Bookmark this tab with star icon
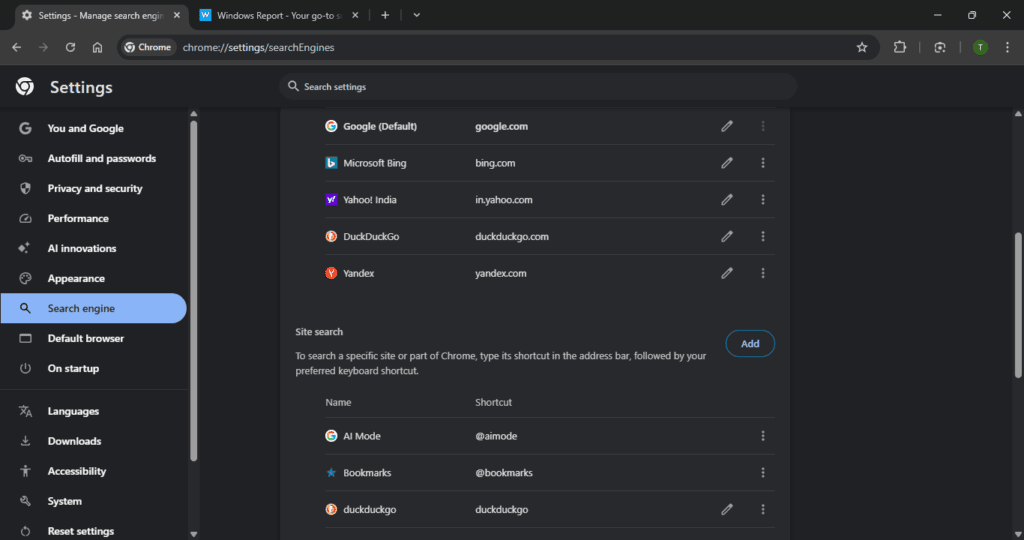Viewport: 1024px width, 540px height. tap(862, 47)
